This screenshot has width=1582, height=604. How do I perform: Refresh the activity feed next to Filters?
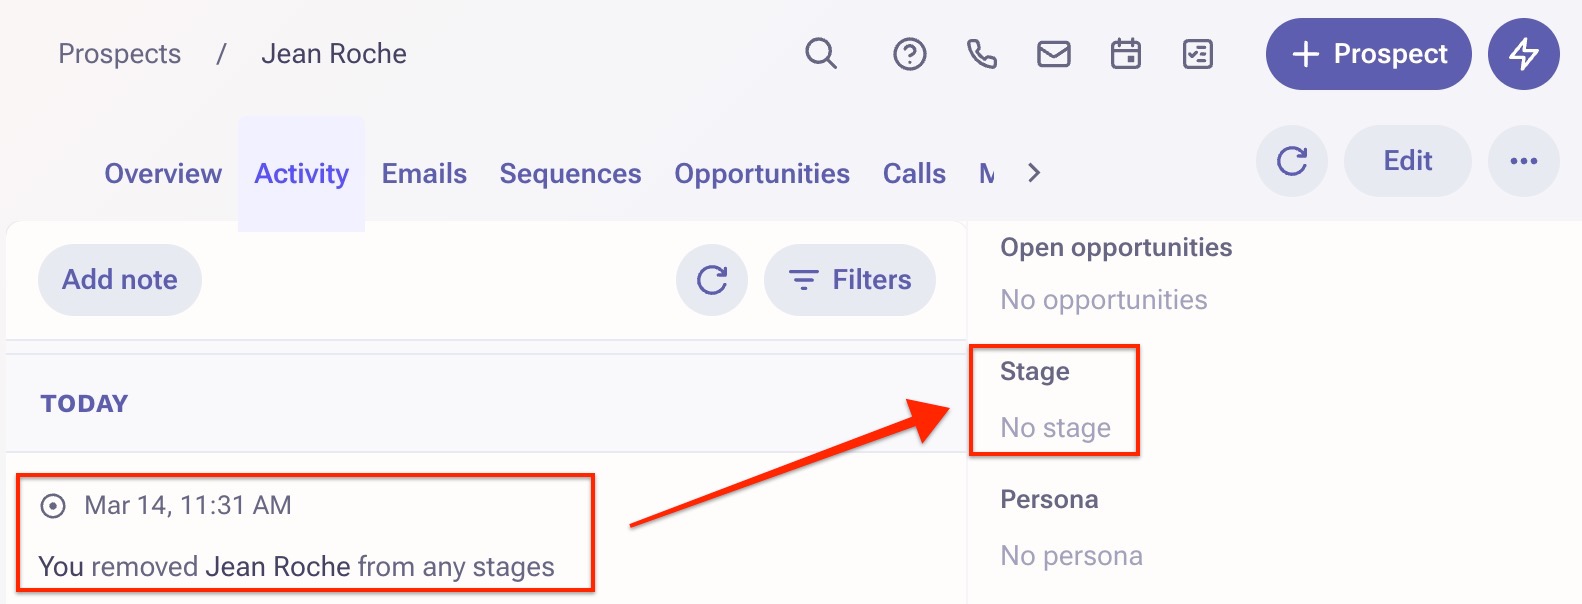712,280
